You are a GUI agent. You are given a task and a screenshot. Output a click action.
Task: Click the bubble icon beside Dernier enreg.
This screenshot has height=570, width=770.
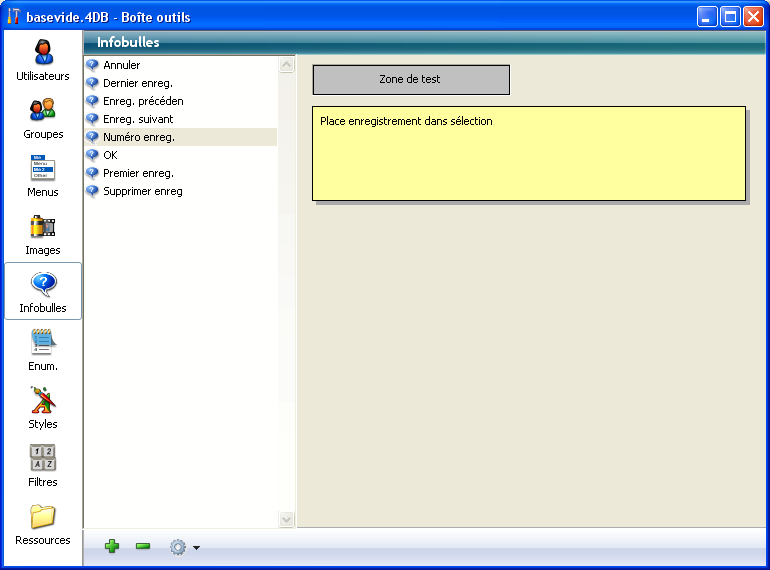(92, 83)
